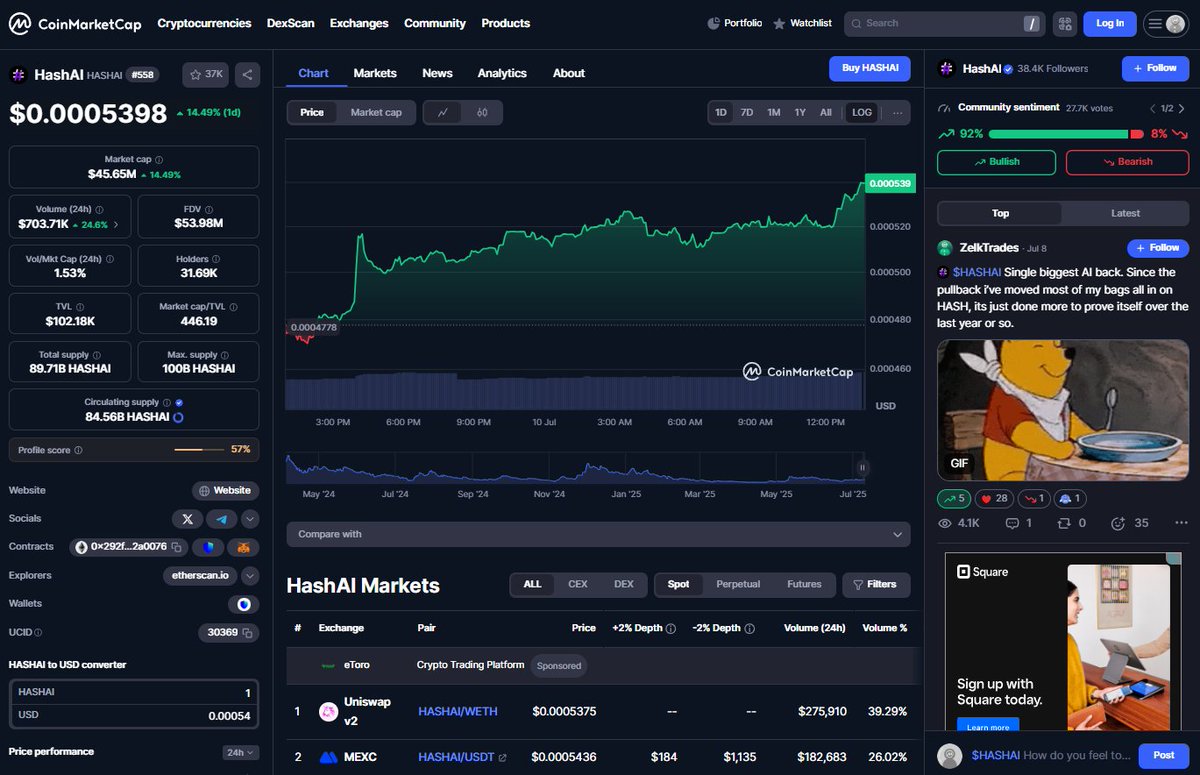1200x775 pixels.
Task: Click the X (Twitter) social icon
Action: coord(187,519)
